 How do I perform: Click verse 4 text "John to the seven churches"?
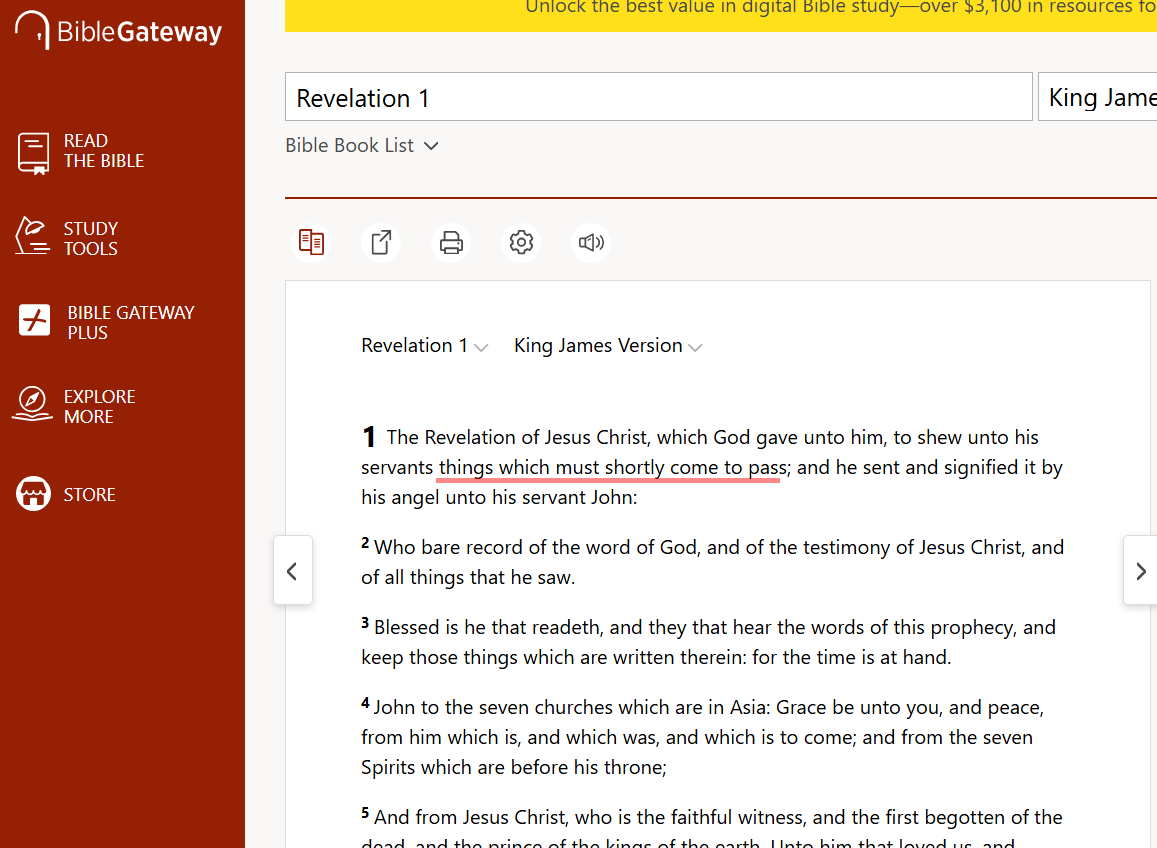(493, 707)
